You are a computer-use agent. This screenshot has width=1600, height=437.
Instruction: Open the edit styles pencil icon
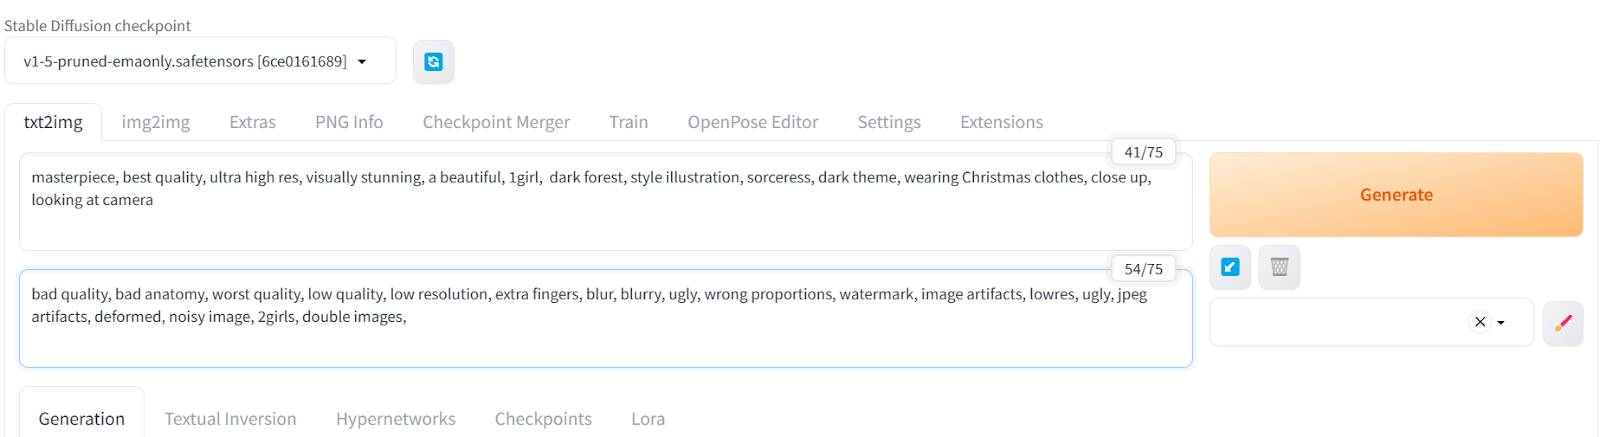pyautogui.click(x=1563, y=322)
